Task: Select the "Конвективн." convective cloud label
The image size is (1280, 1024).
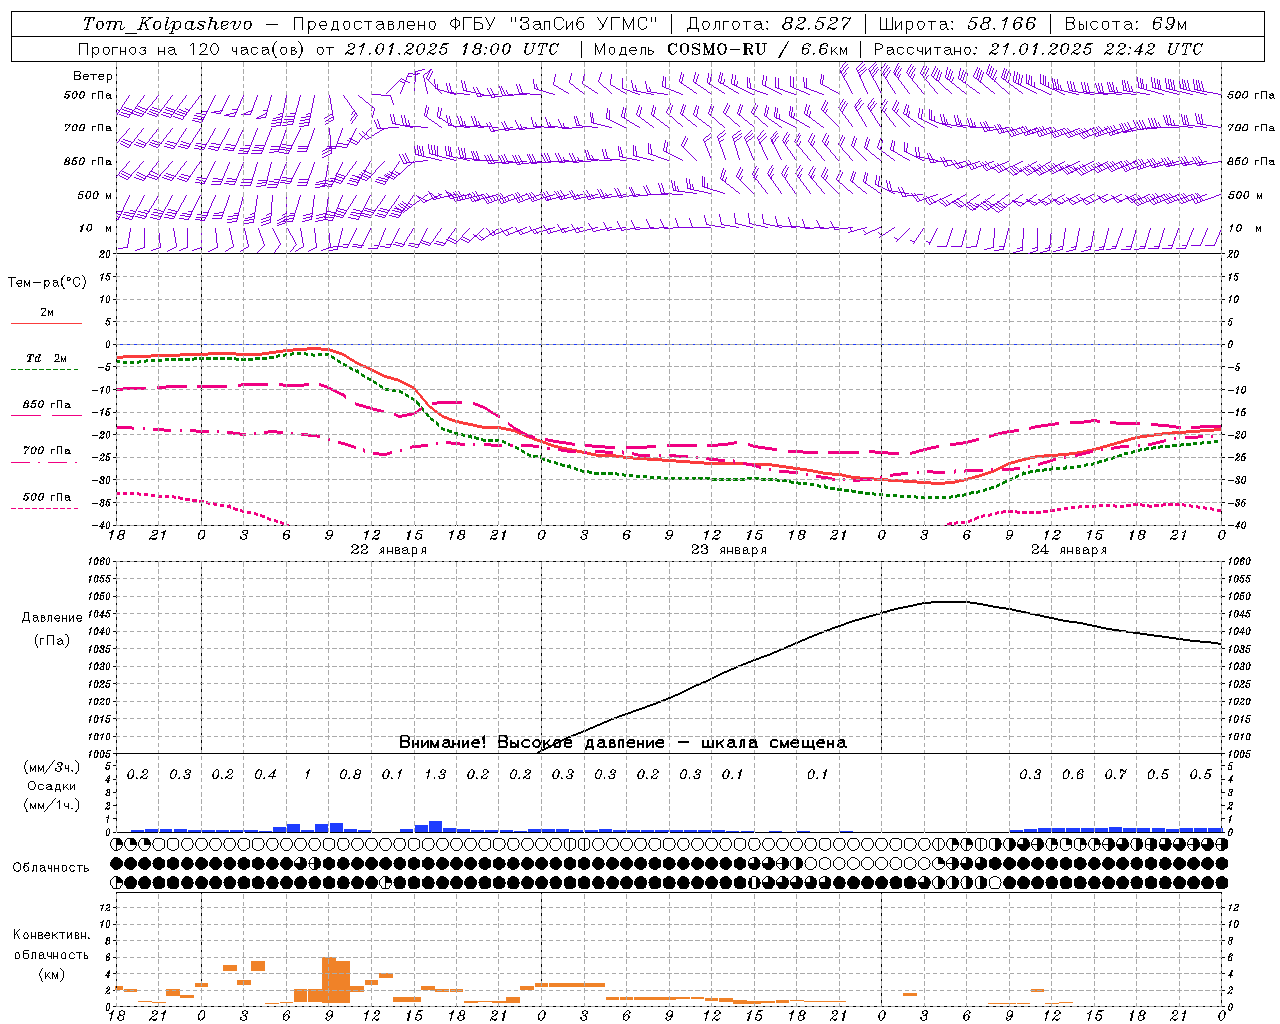Action: 51,935
